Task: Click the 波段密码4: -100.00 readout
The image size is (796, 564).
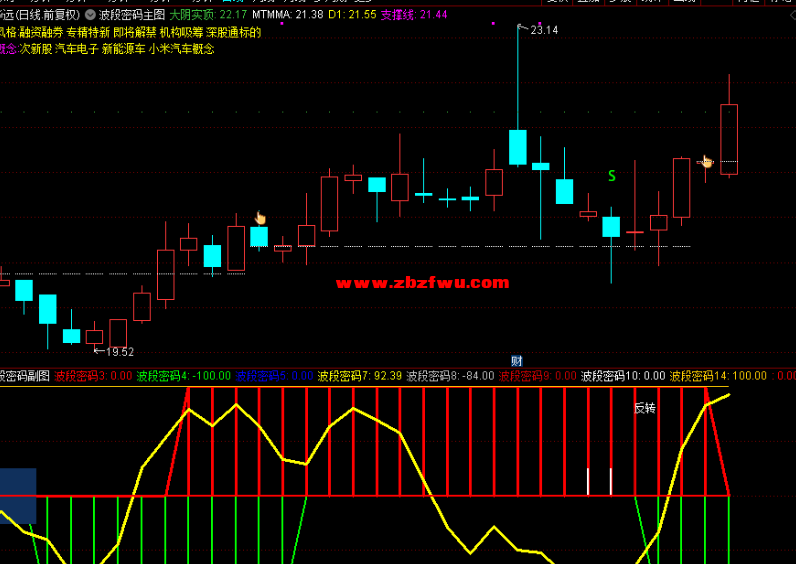Action: coord(184,376)
